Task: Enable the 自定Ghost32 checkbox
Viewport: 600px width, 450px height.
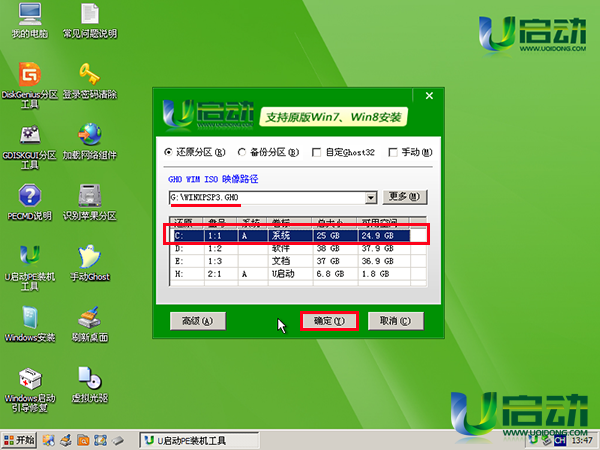Action: point(317,153)
